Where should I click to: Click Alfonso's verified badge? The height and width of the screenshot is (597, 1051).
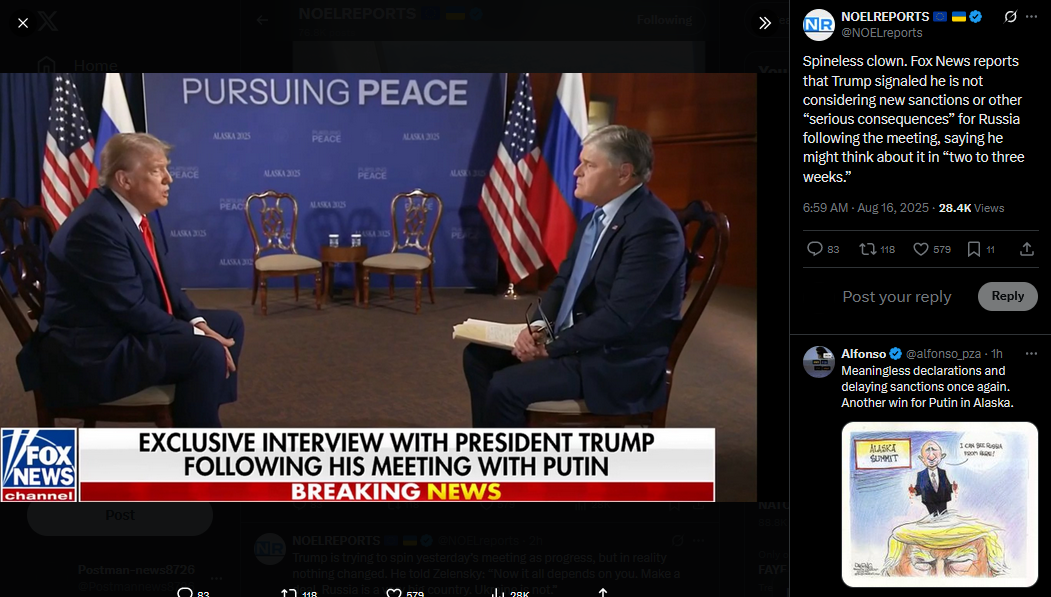tap(895, 354)
